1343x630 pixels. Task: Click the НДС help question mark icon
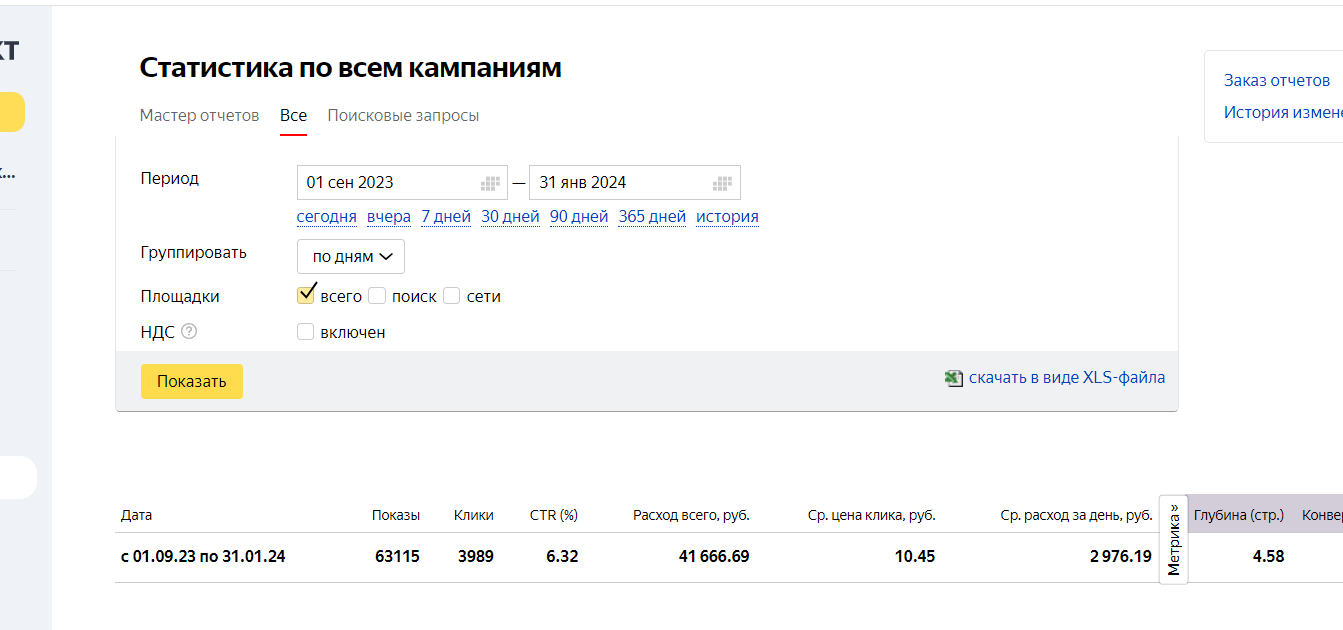[x=189, y=332]
